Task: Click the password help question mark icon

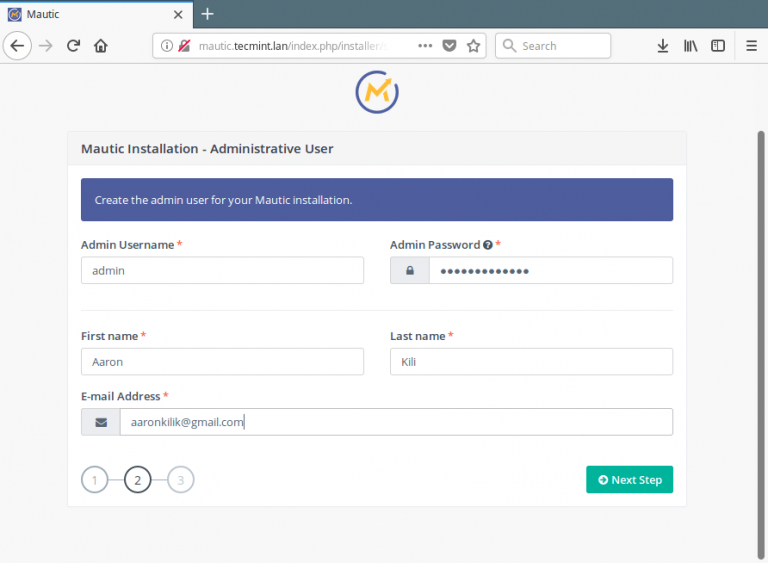Action: click(x=487, y=245)
